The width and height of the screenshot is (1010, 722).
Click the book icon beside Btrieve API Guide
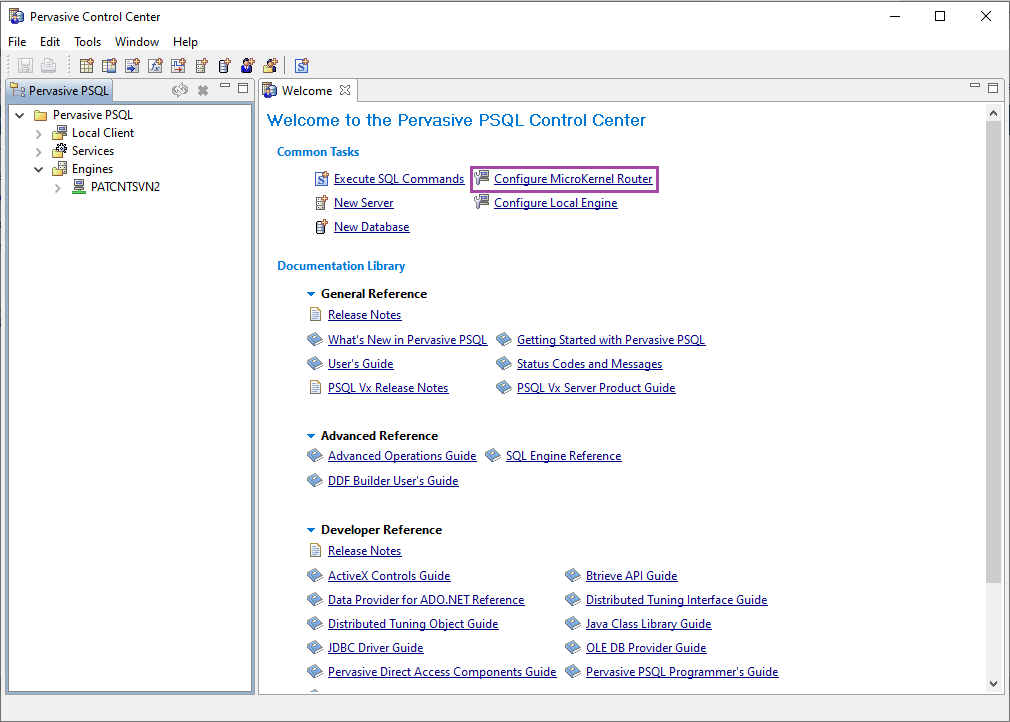(573, 575)
